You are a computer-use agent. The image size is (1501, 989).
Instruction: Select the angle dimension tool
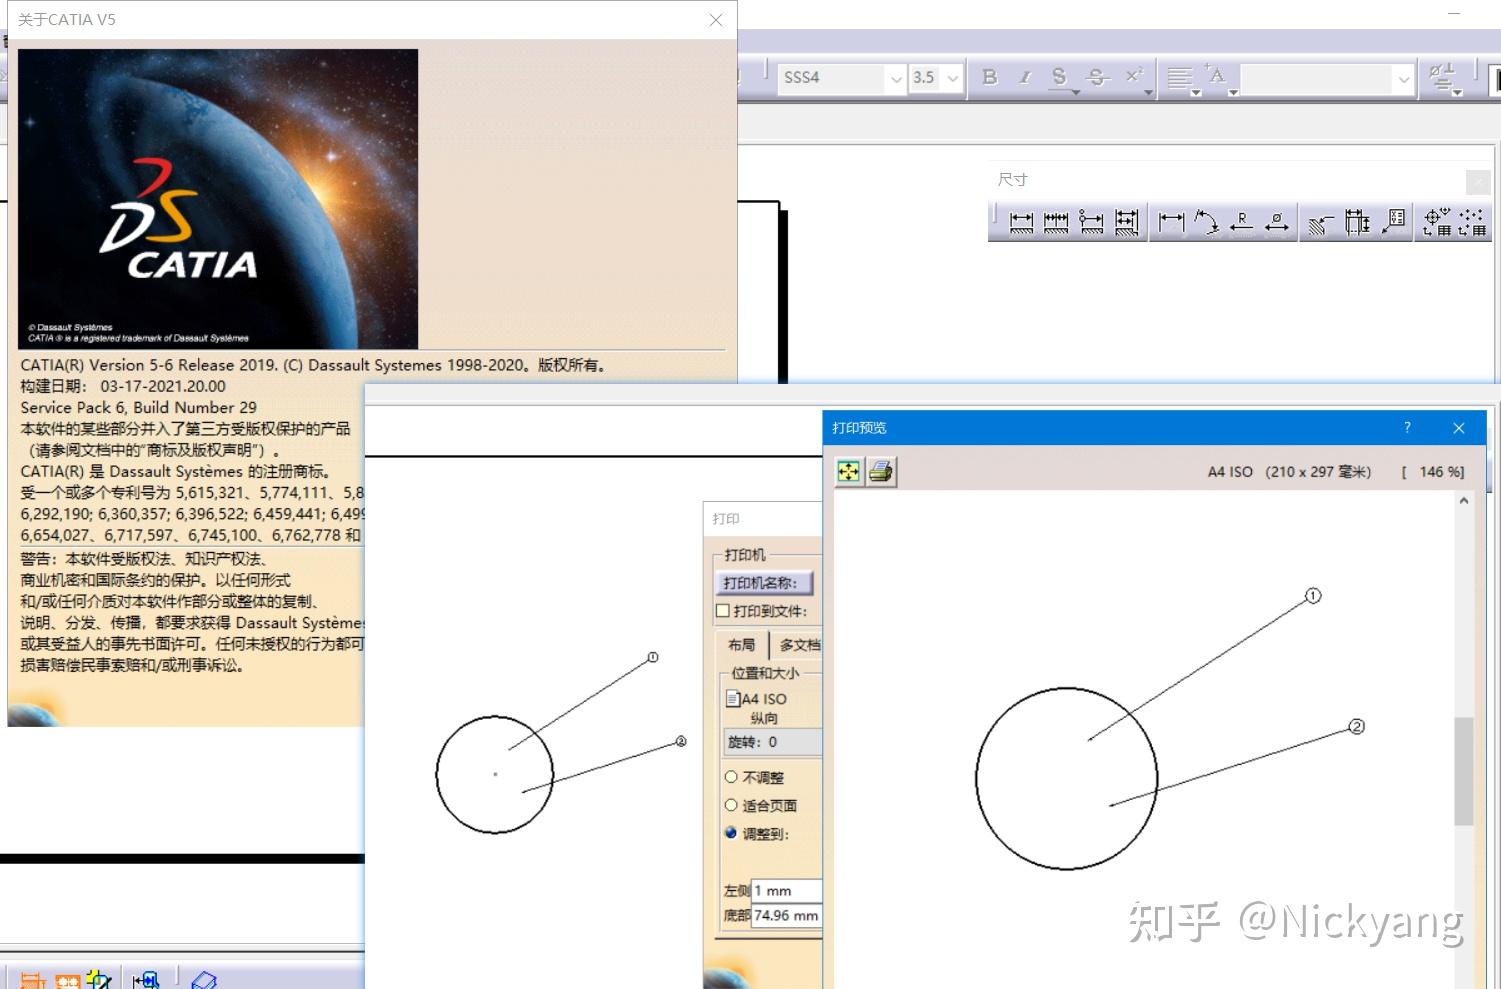click(x=1207, y=222)
